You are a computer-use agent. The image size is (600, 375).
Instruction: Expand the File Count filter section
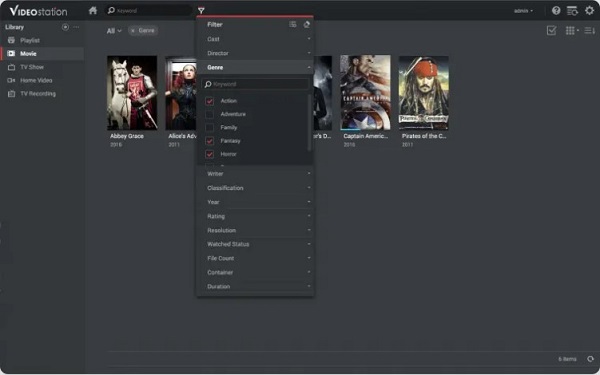[x=256, y=258]
